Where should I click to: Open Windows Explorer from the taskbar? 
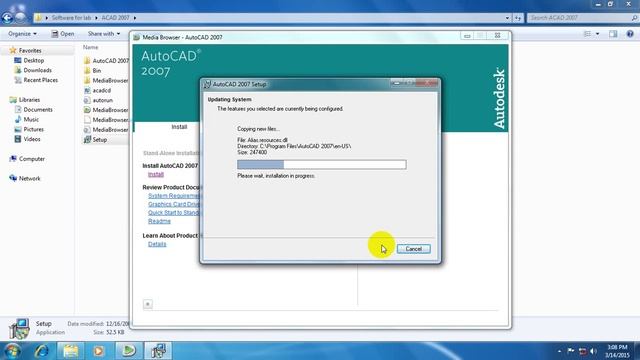tap(71, 351)
